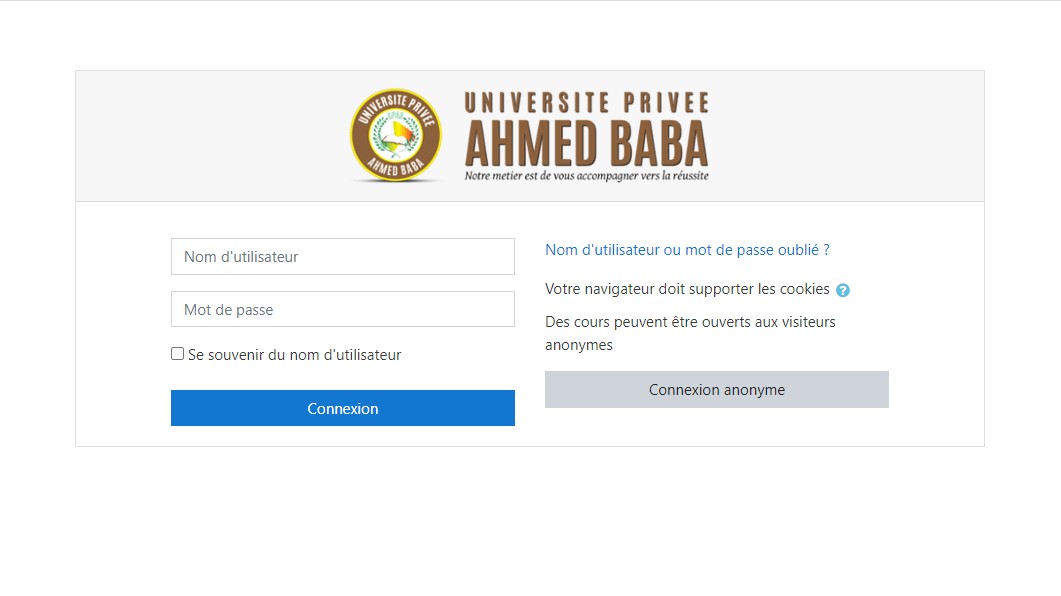The image size is (1061, 596).
Task: Open the cookies help question mark icon
Action: [843, 290]
